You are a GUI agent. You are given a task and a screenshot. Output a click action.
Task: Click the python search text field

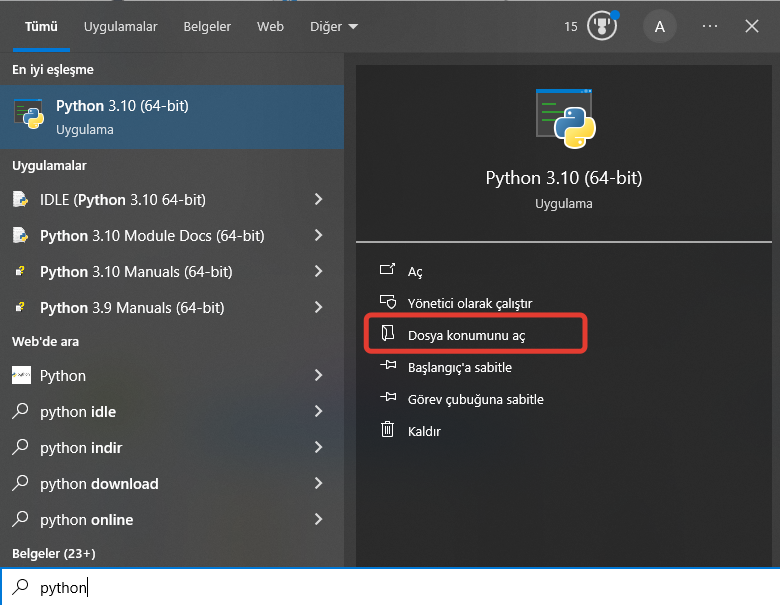point(400,587)
